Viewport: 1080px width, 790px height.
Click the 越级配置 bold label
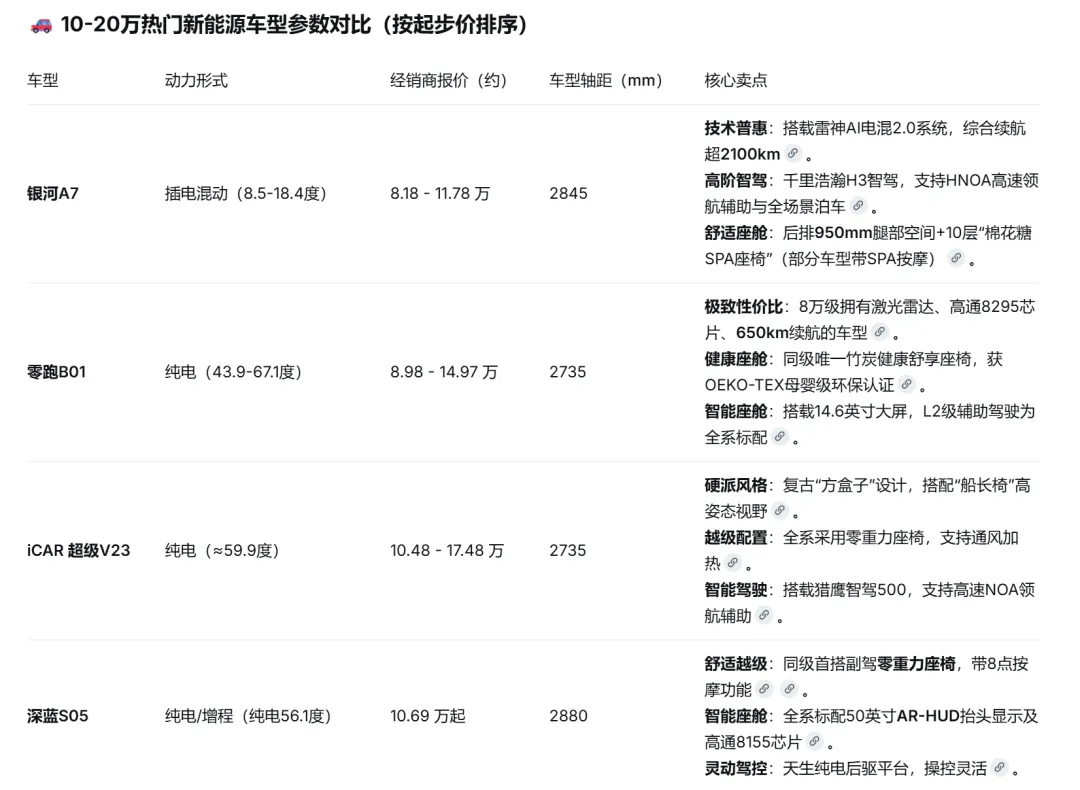[x=736, y=537]
